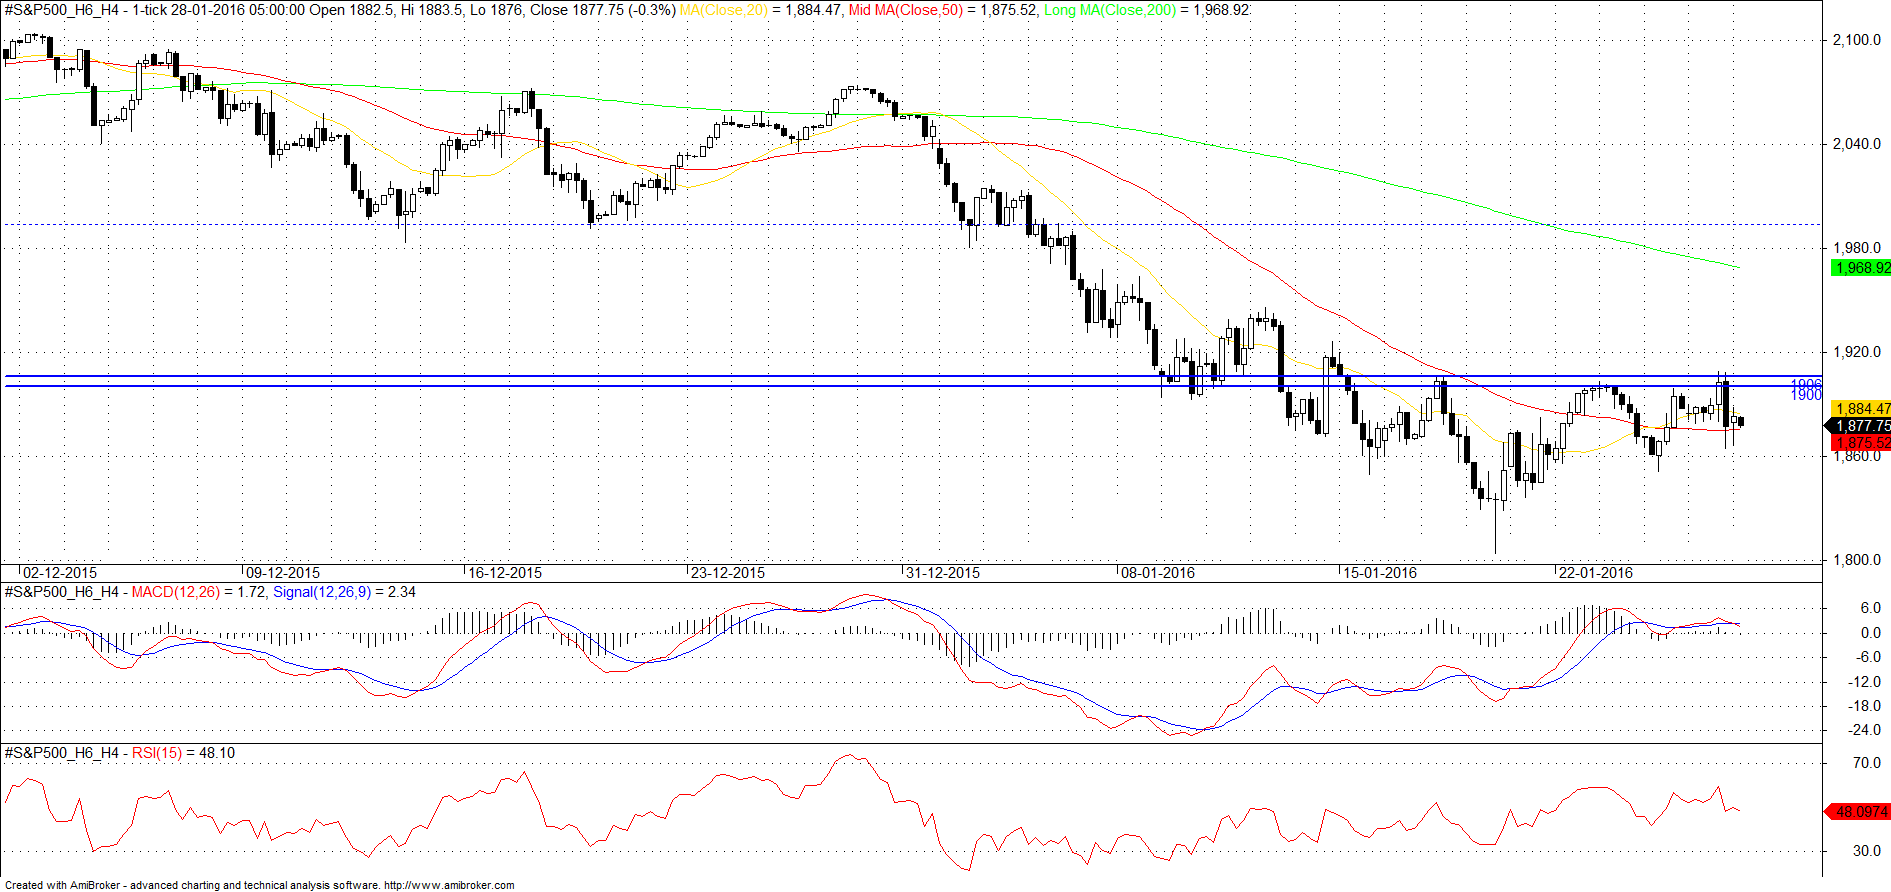Click the 08-01-2016 date marker
This screenshot has height=892, width=1891.
coord(1158,573)
